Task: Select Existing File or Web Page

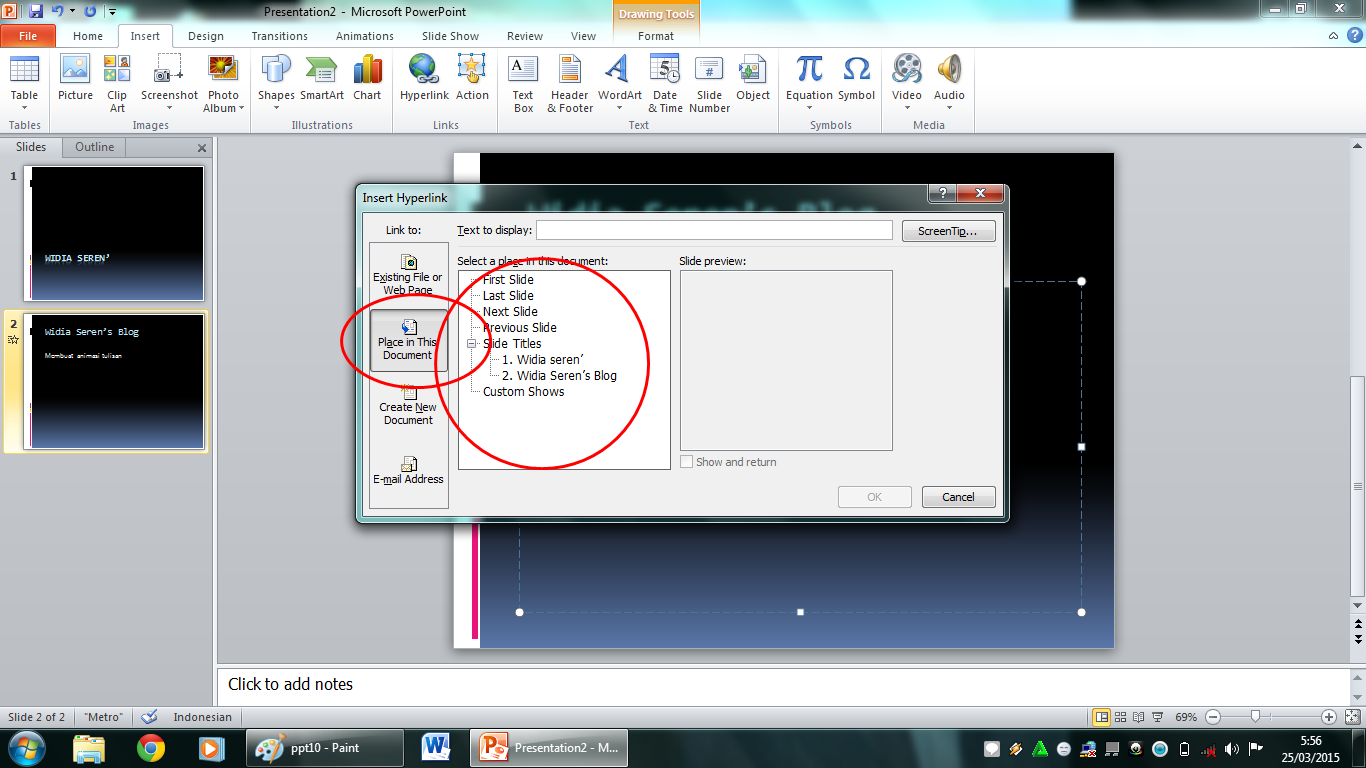Action: [408, 274]
